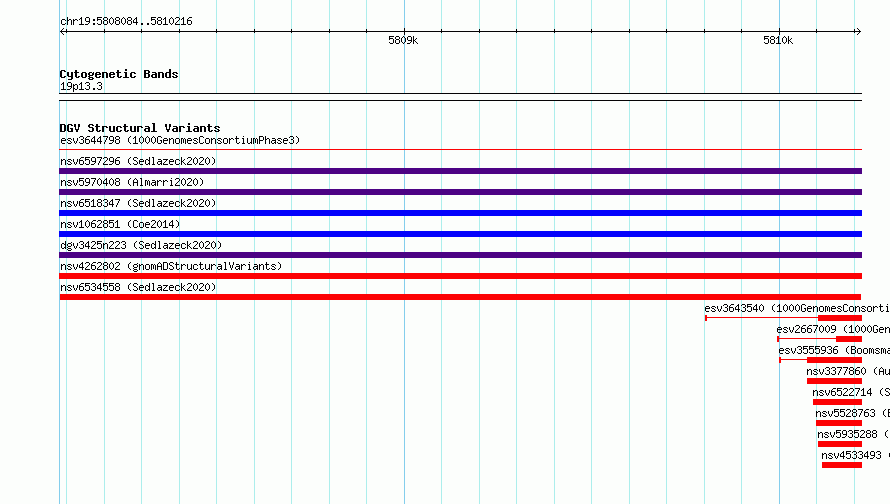Open variant esv3555936 label
The width and height of the screenshot is (890, 504).
coord(834,350)
